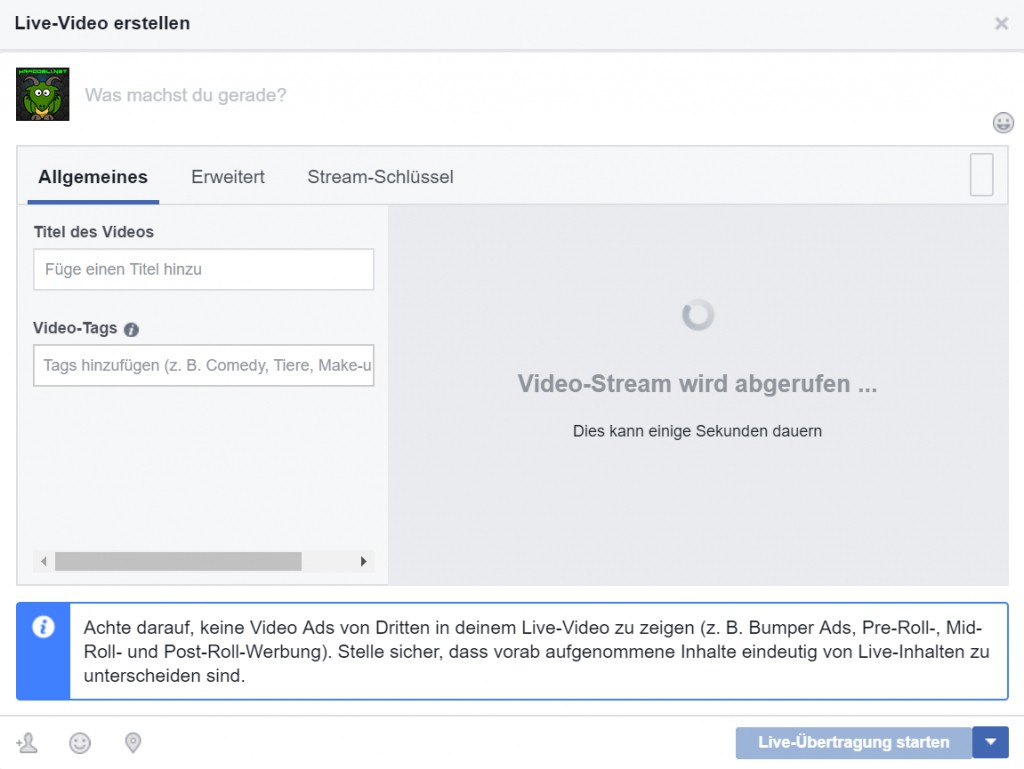Click the emoji smiley in the post composer
The image size is (1024, 769).
(1002, 122)
